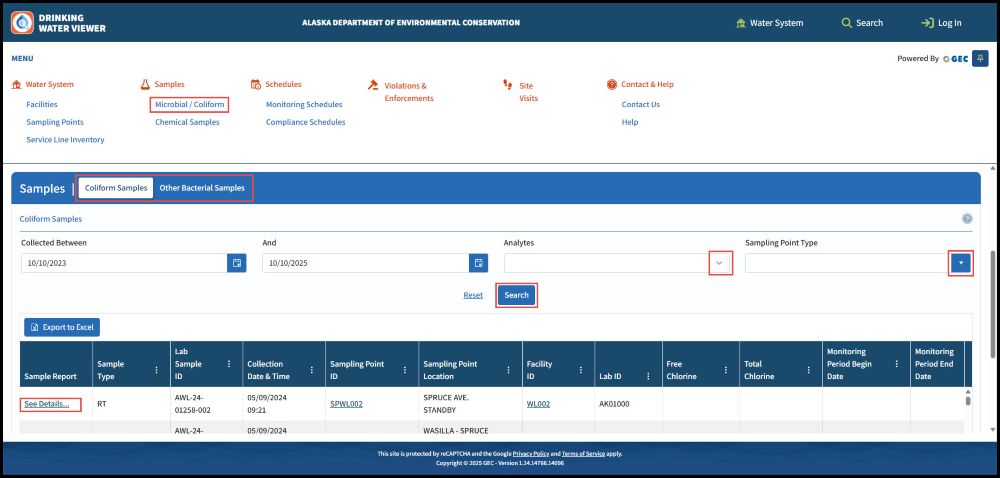Viewport: 1000px width, 478px height.
Task: Switch to Other Bacterial Samples tab
Action: (201, 188)
